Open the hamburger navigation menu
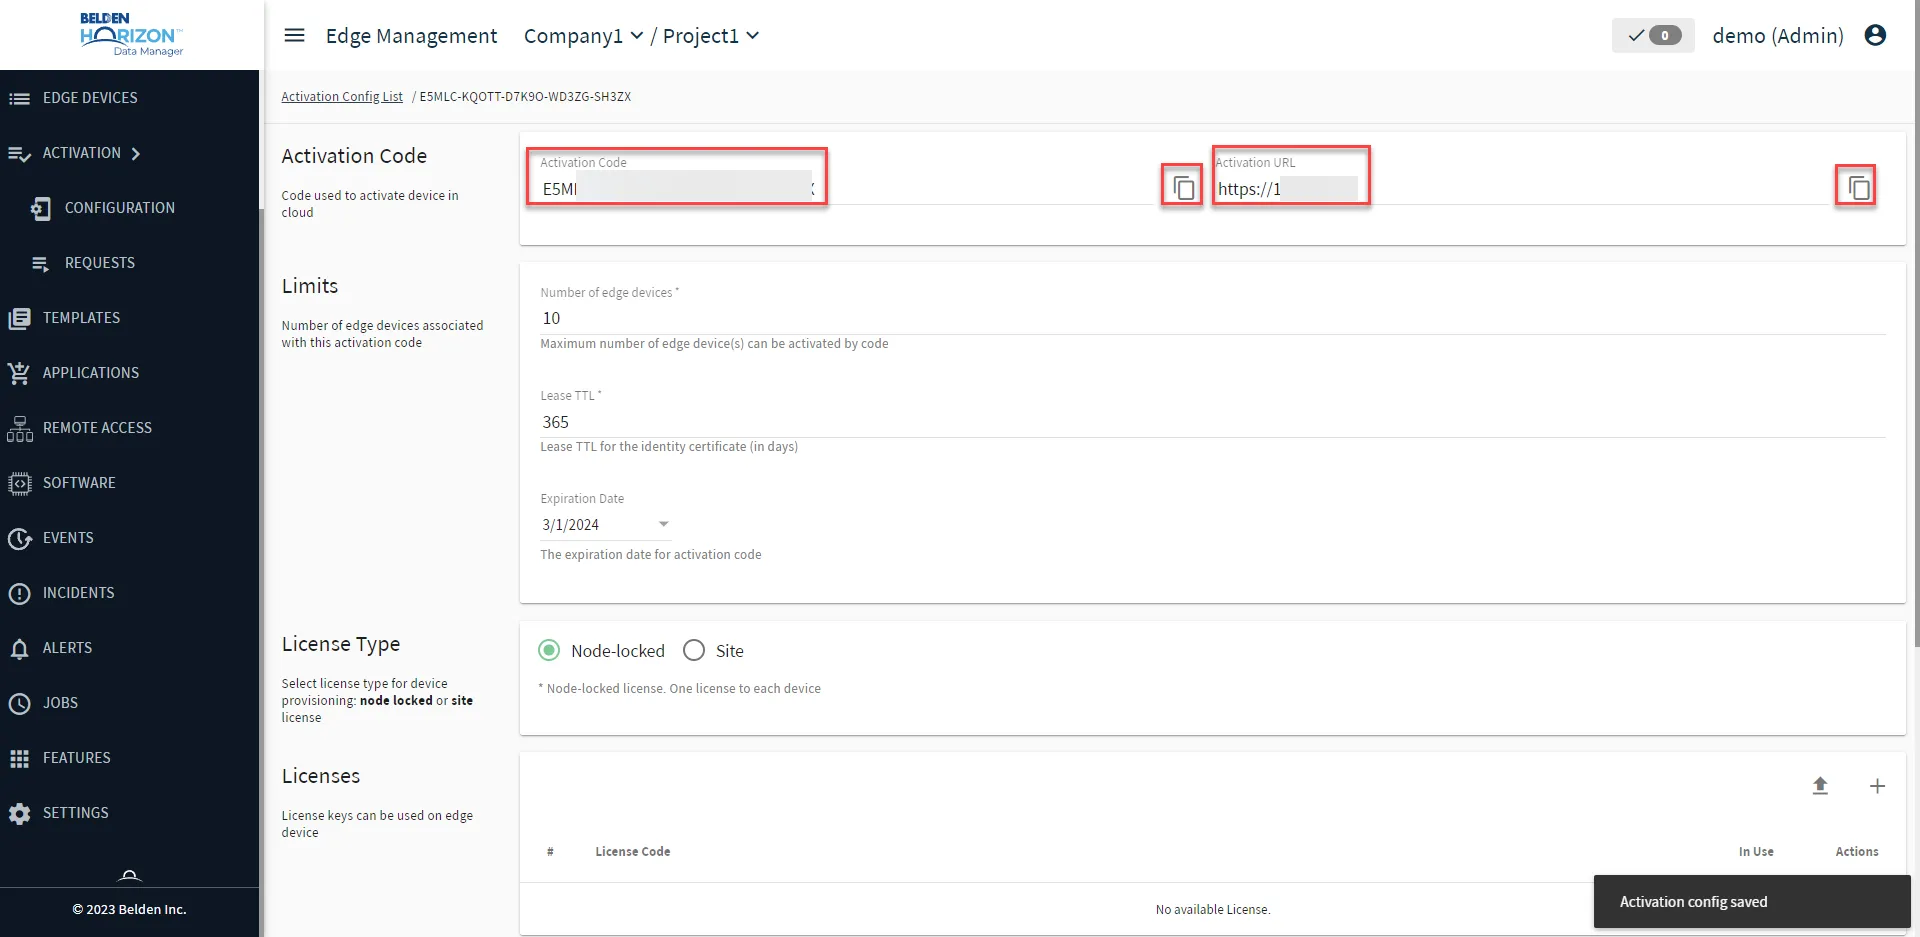The image size is (1920, 937). pos(294,36)
